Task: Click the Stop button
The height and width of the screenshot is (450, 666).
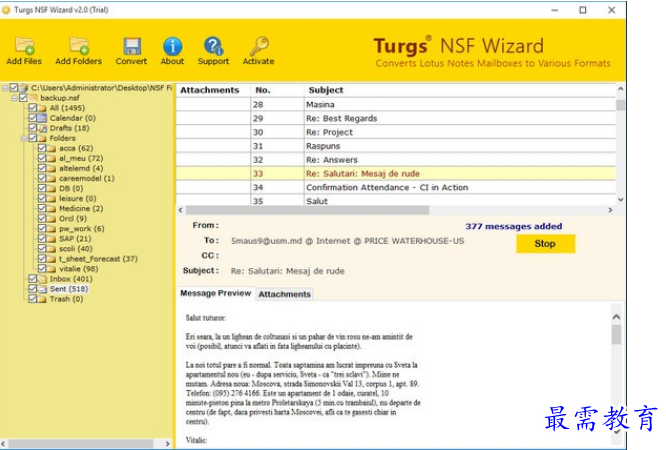Action: click(545, 244)
